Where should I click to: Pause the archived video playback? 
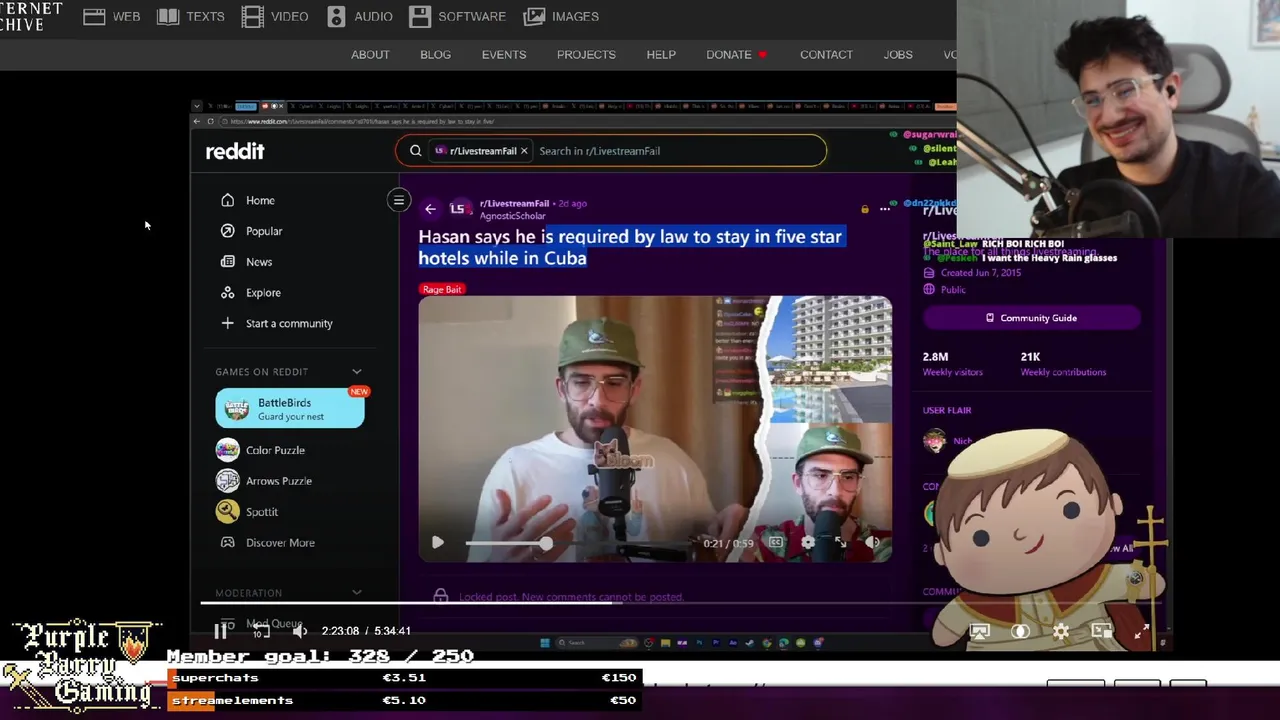221,631
